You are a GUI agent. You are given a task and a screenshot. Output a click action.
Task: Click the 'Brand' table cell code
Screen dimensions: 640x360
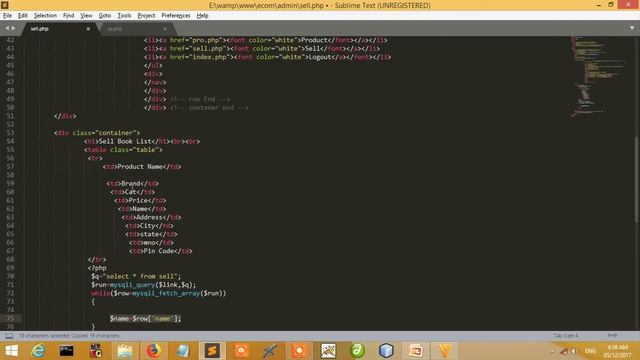pyautogui.click(x=133, y=183)
